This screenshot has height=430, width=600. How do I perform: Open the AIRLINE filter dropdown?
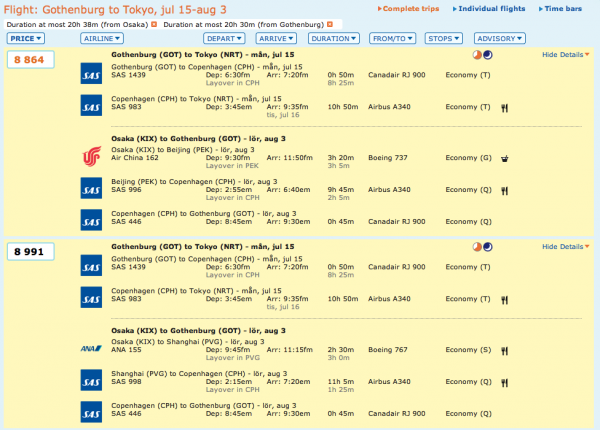coord(104,38)
